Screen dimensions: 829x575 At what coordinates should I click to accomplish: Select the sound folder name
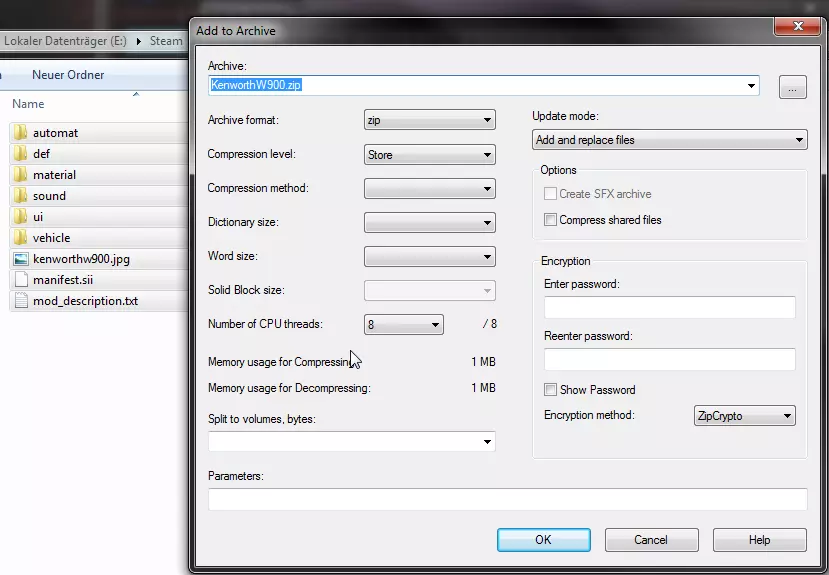pos(49,196)
